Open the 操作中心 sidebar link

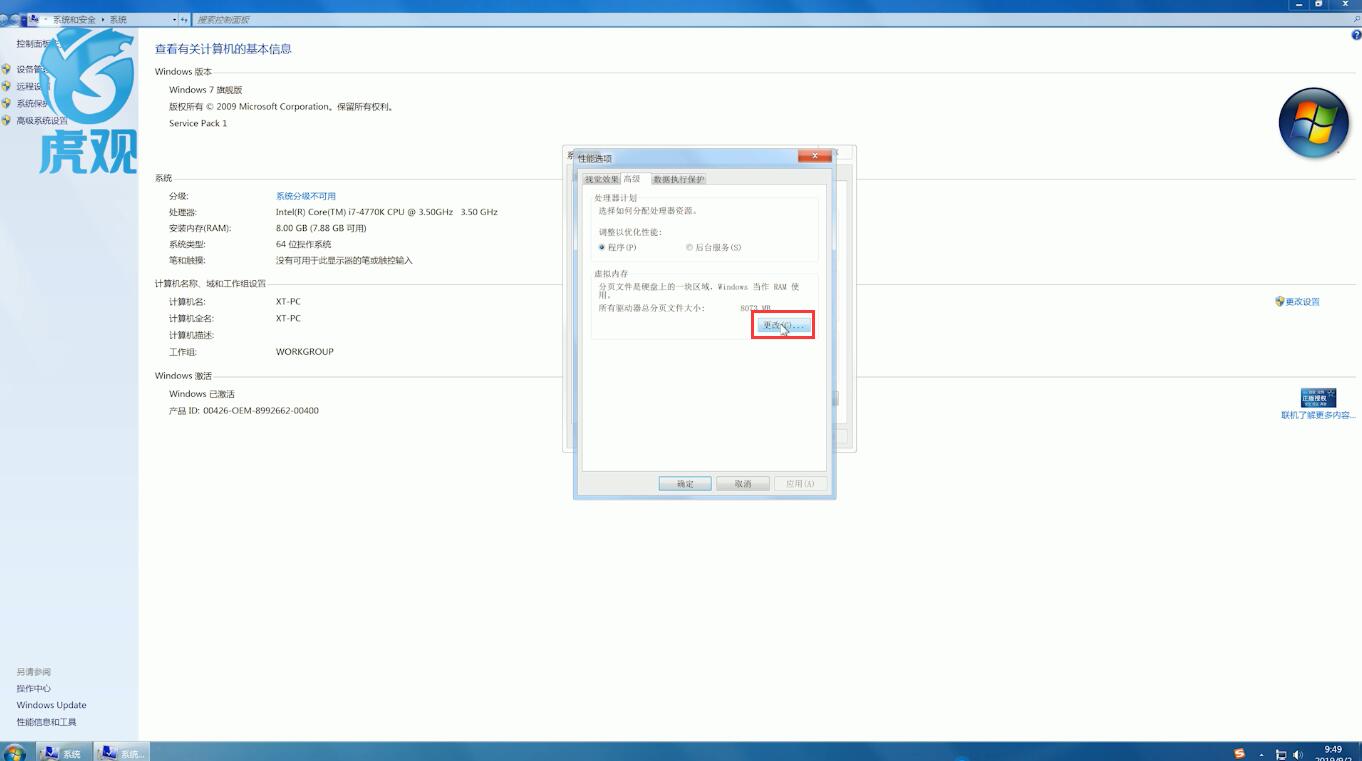33,688
